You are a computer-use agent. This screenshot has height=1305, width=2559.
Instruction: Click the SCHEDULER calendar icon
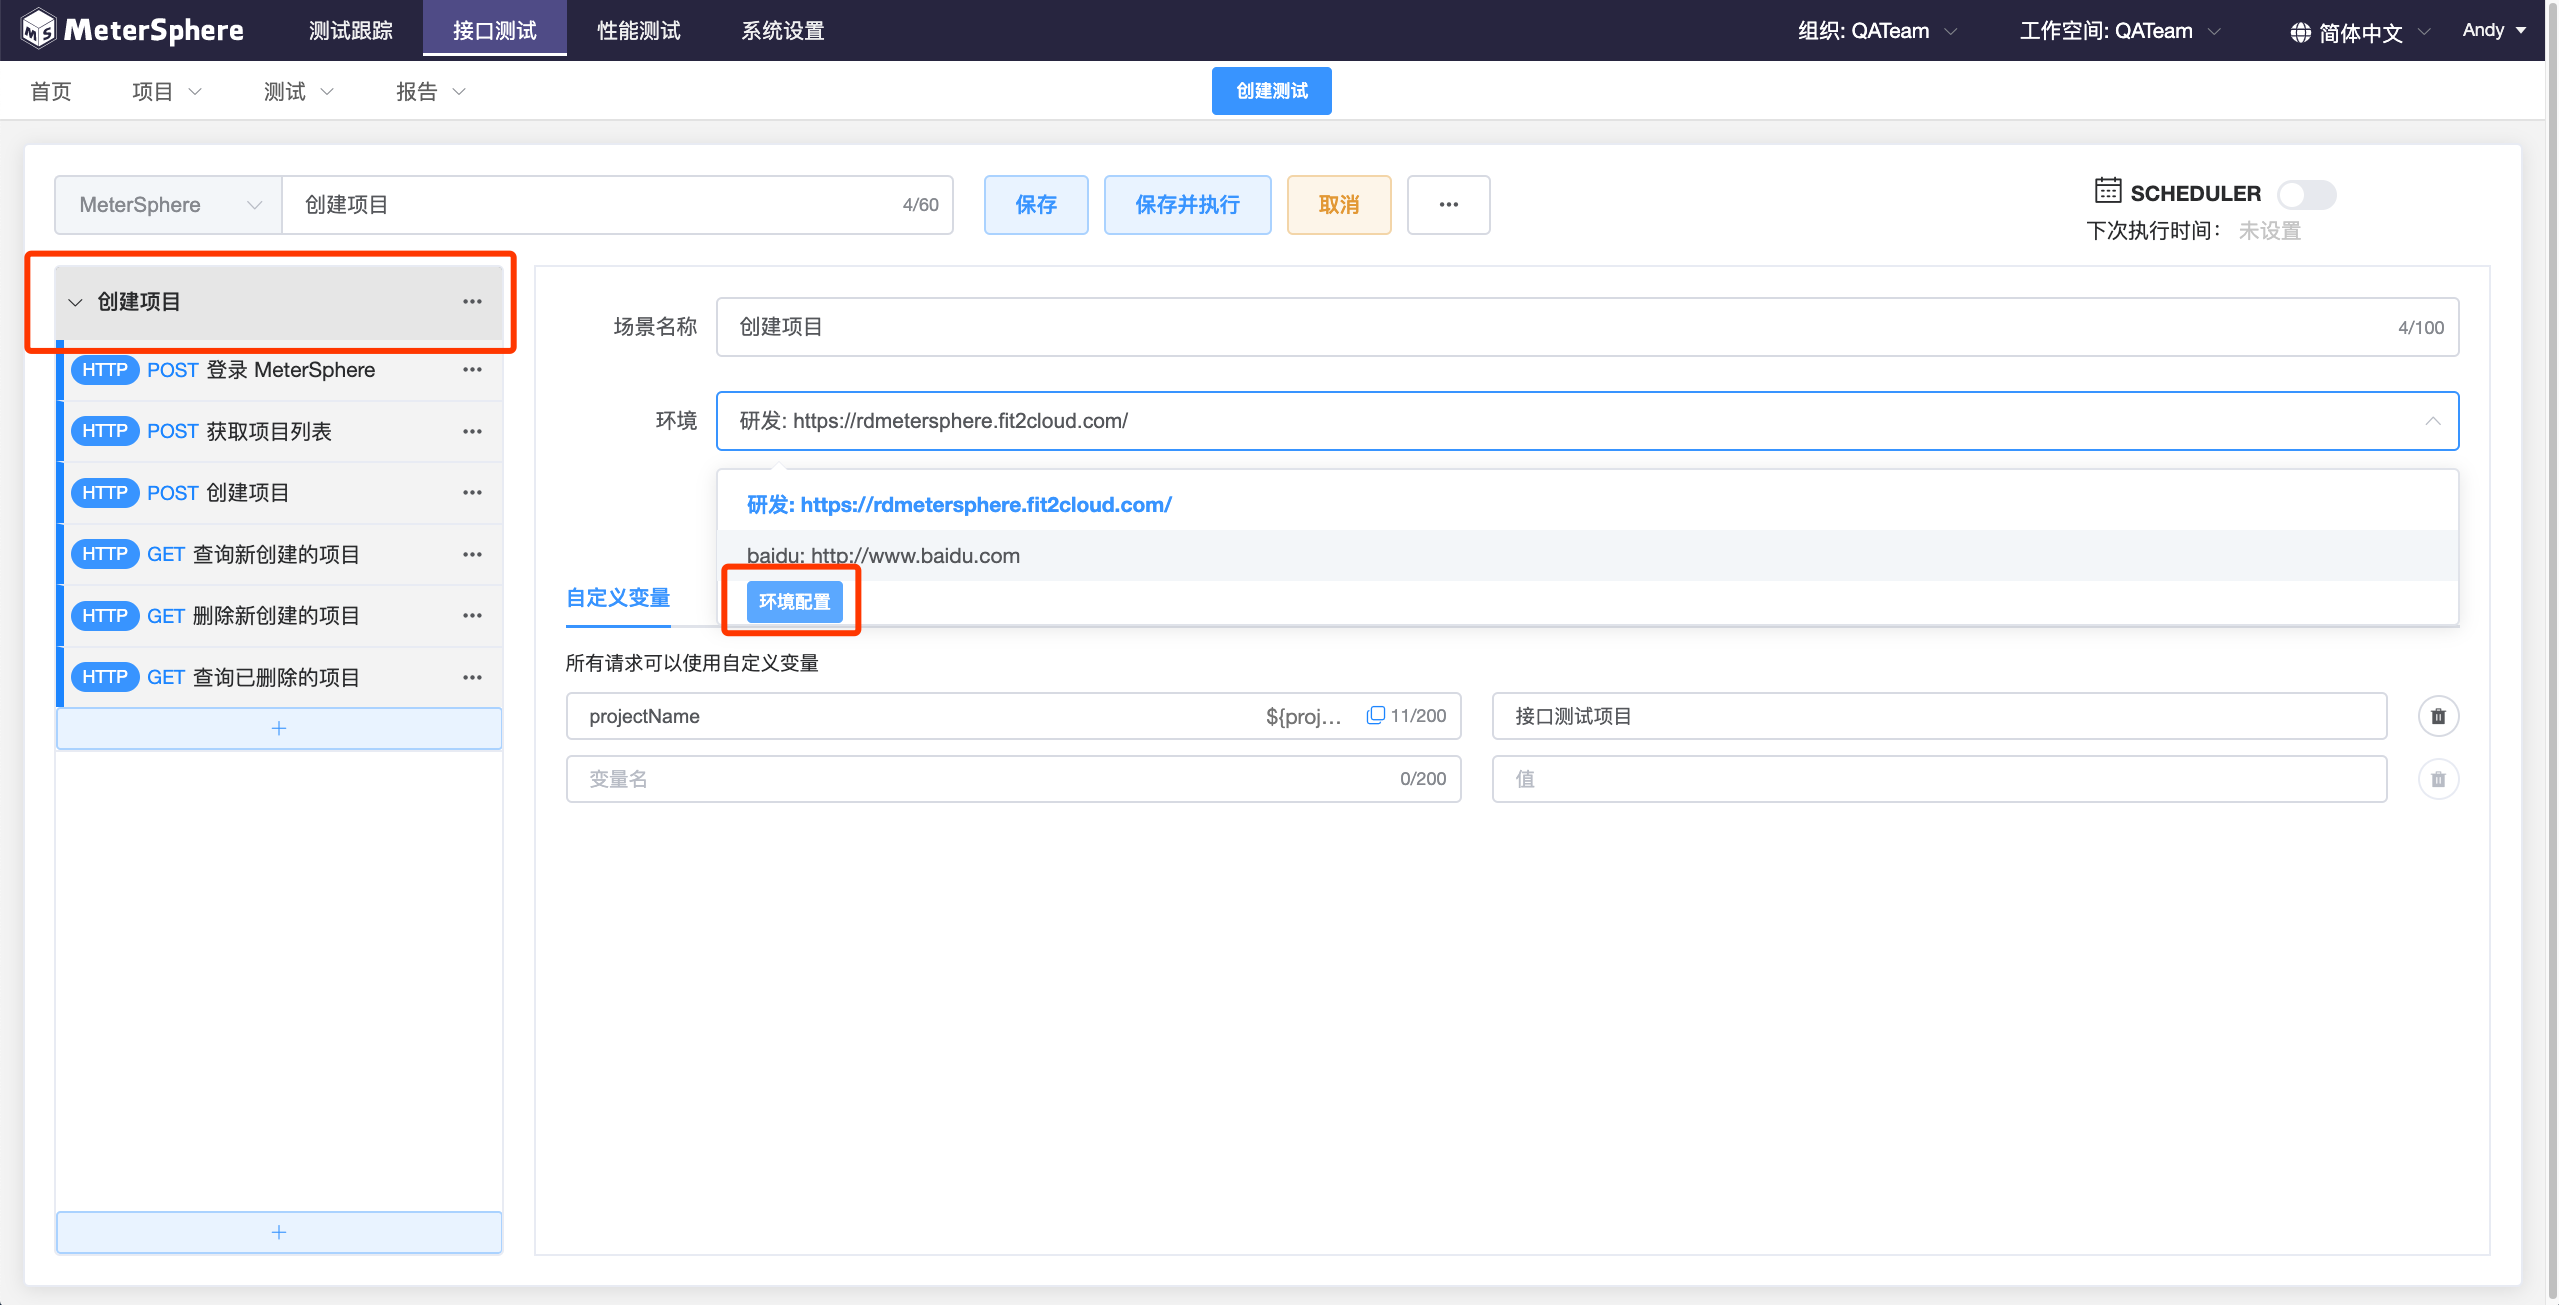coord(2107,191)
